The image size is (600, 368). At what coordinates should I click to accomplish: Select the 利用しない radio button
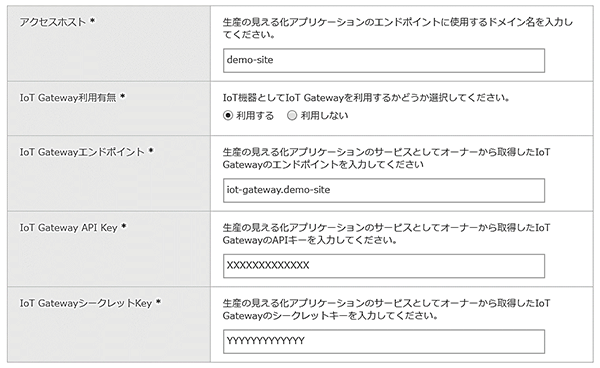(x=292, y=116)
